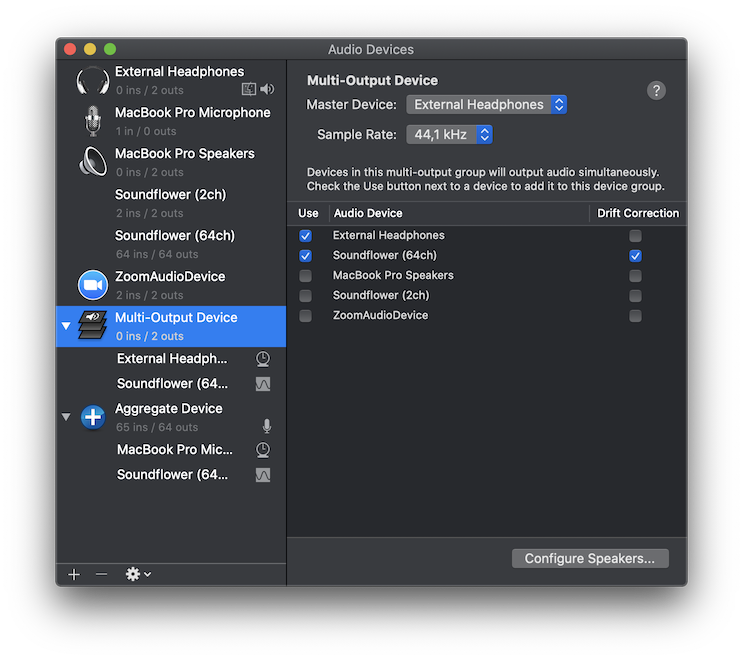The width and height of the screenshot is (743, 660).
Task: Click the drift icon beside Soundflower (64... under Aggregate Device
Action: click(263, 475)
